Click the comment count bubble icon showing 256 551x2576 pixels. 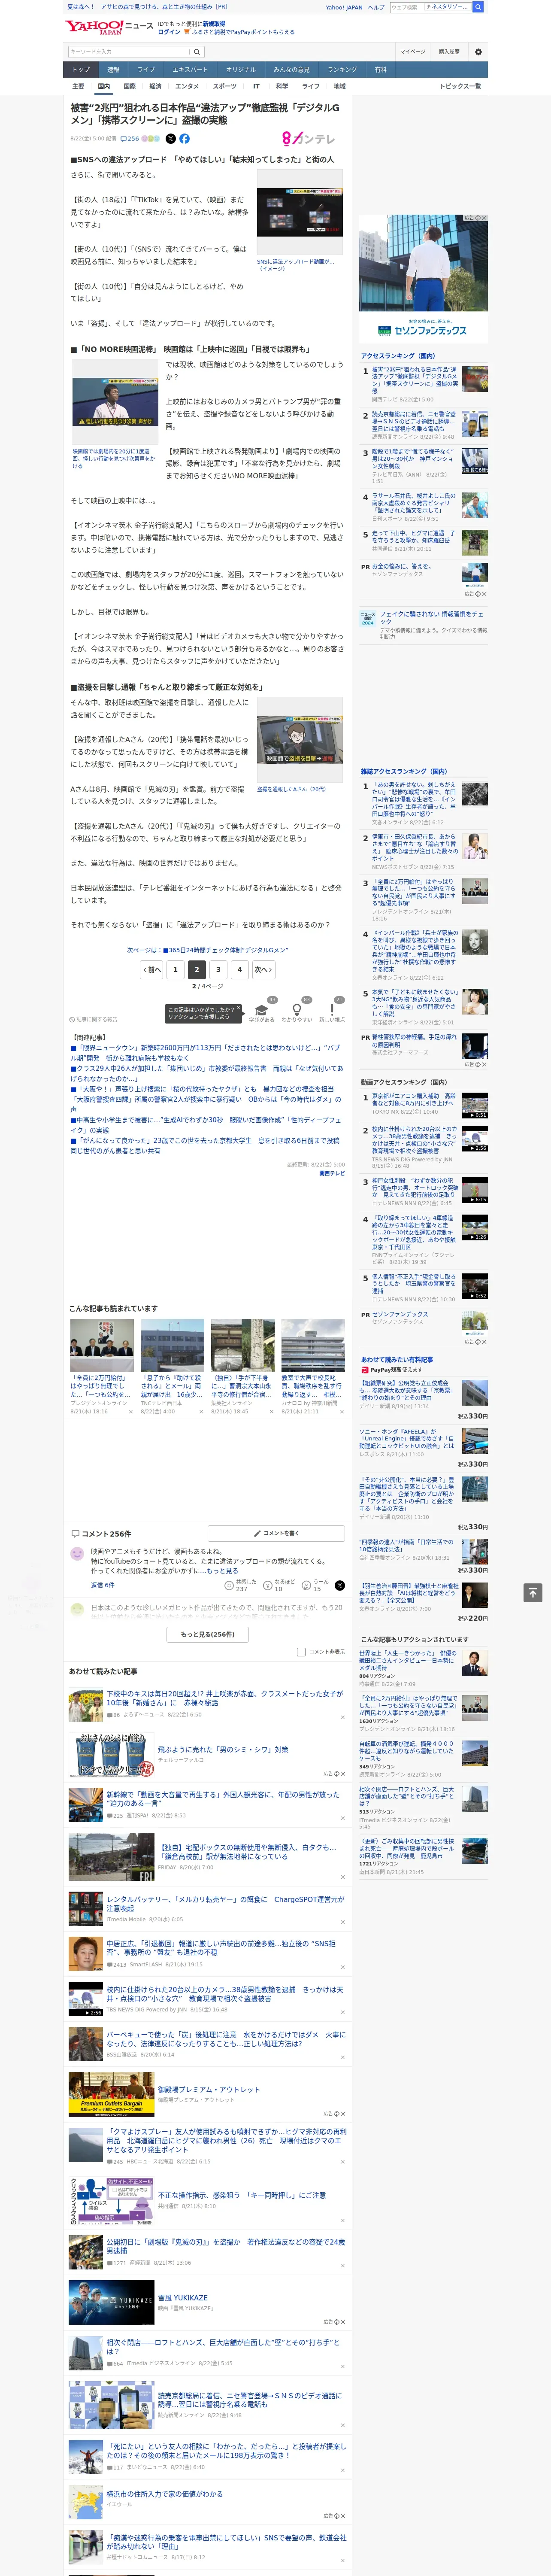(131, 139)
